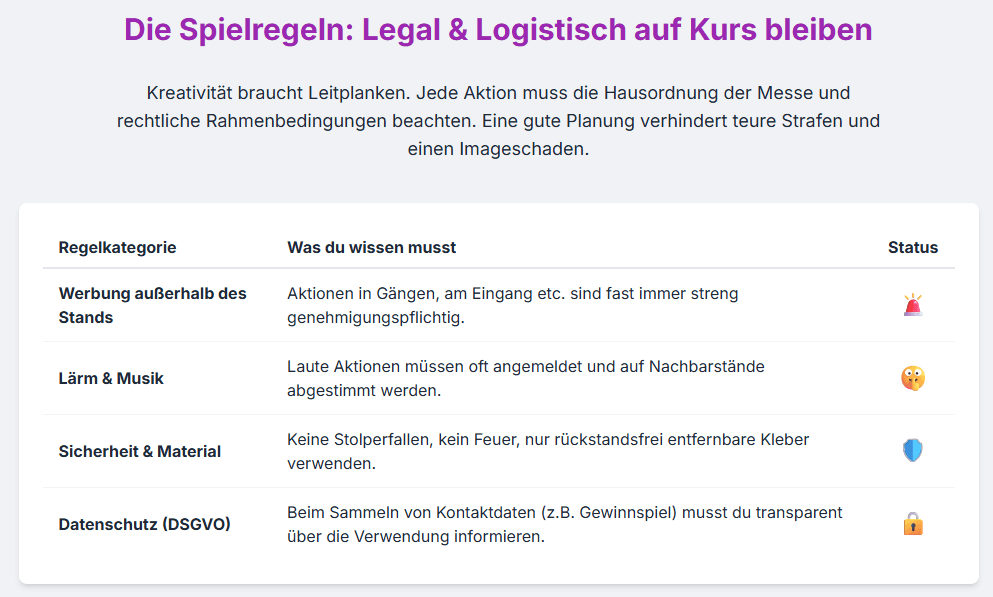Click the padlock status icon
The image size is (993, 597).
[x=912, y=524]
